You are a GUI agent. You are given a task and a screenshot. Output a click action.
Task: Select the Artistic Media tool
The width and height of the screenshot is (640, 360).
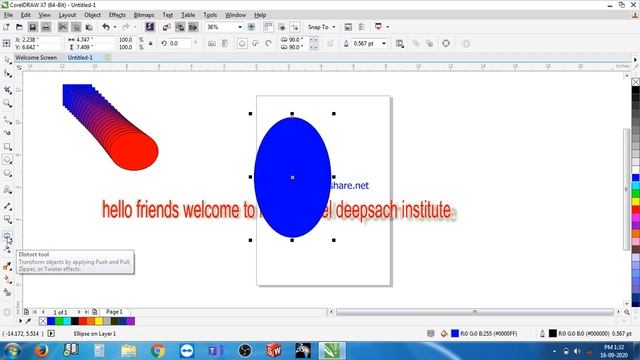[7, 133]
